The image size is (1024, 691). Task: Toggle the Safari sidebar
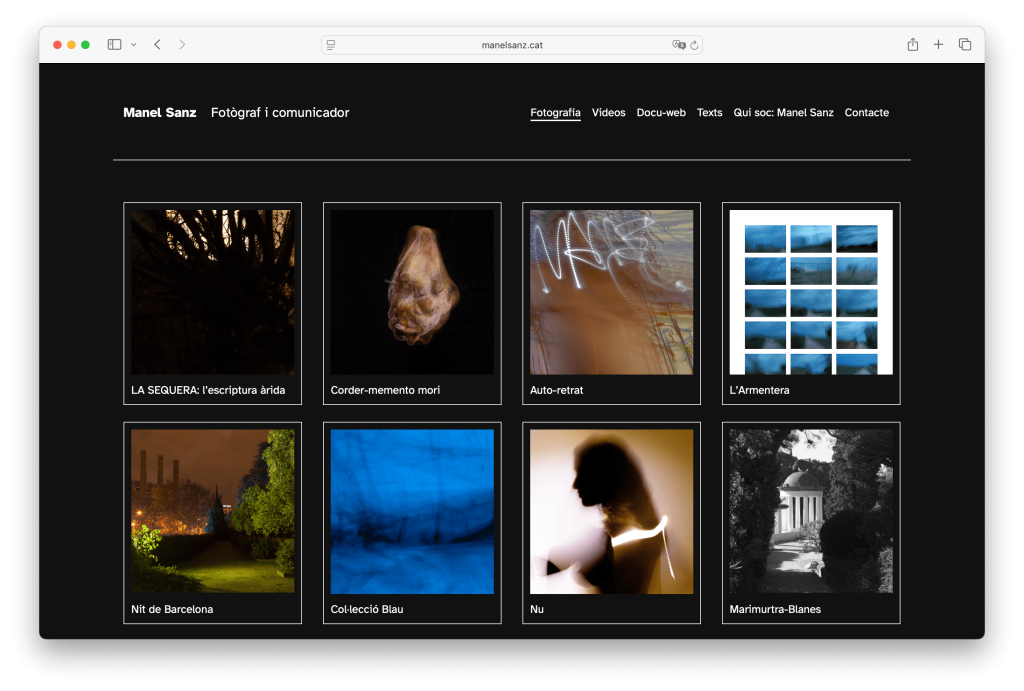pos(114,45)
